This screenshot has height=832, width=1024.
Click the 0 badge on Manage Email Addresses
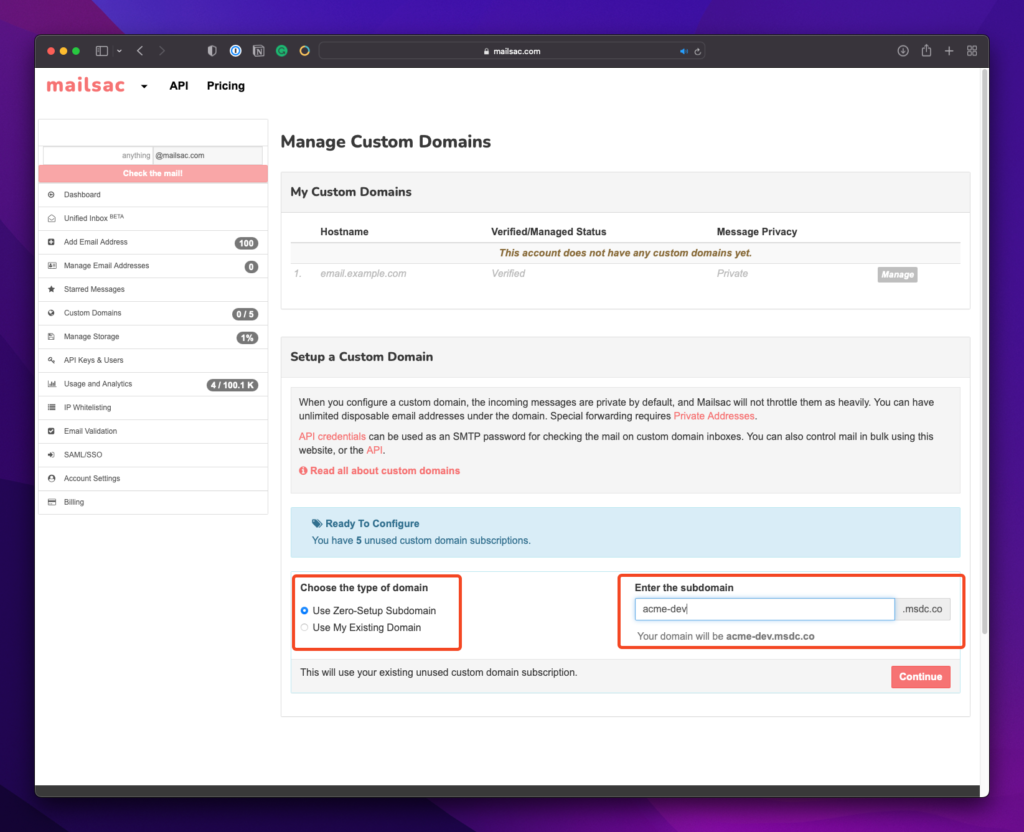point(251,266)
